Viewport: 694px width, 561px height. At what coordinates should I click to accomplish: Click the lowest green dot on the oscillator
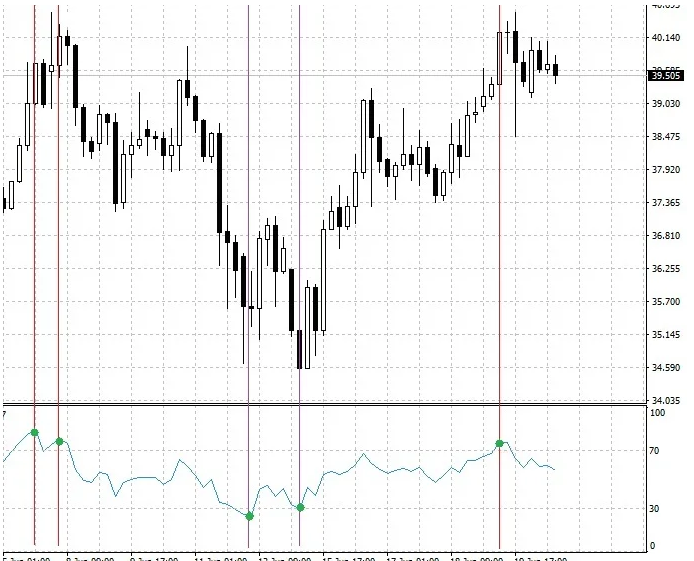tap(249, 516)
